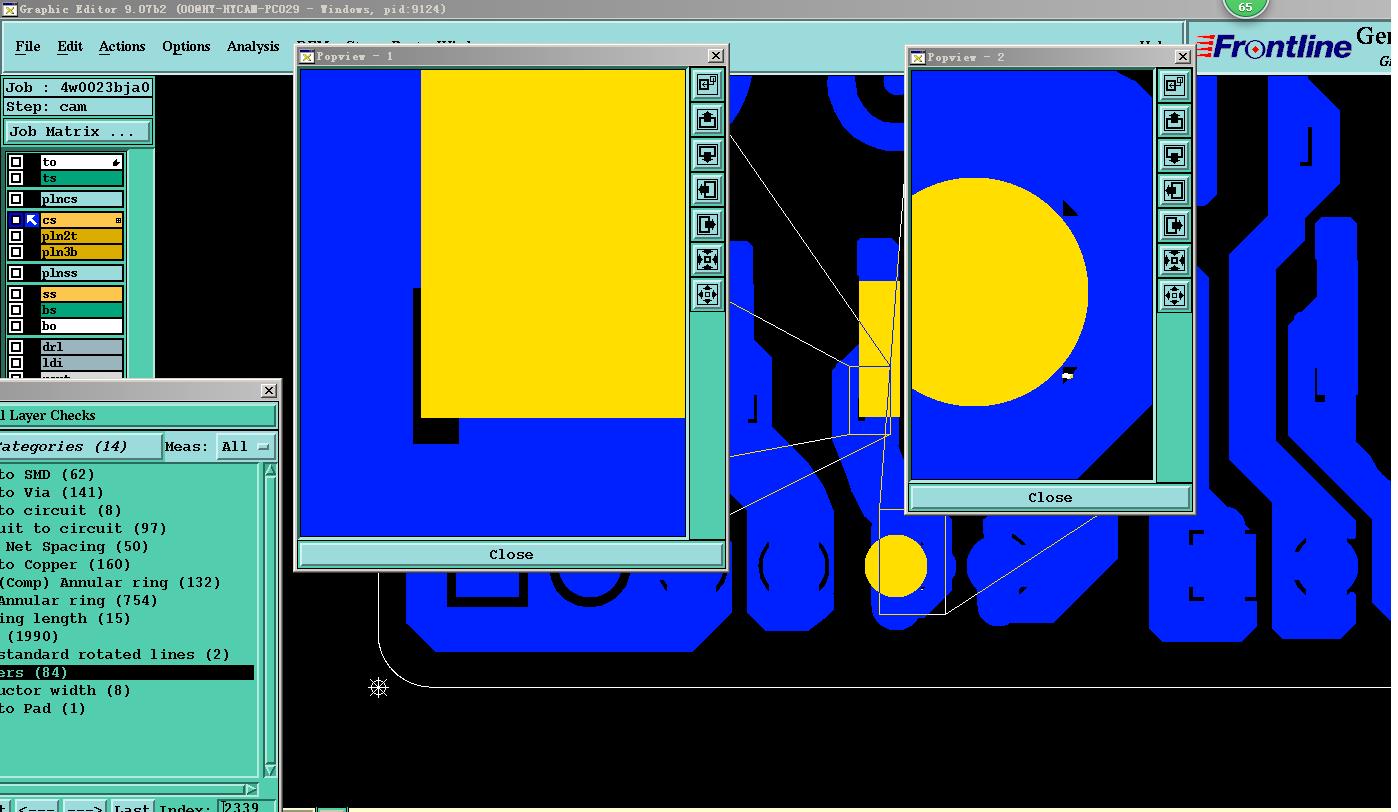Toggle display checkbox for layer bo
Viewport: 1398px width, 812px height.
tap(16, 326)
